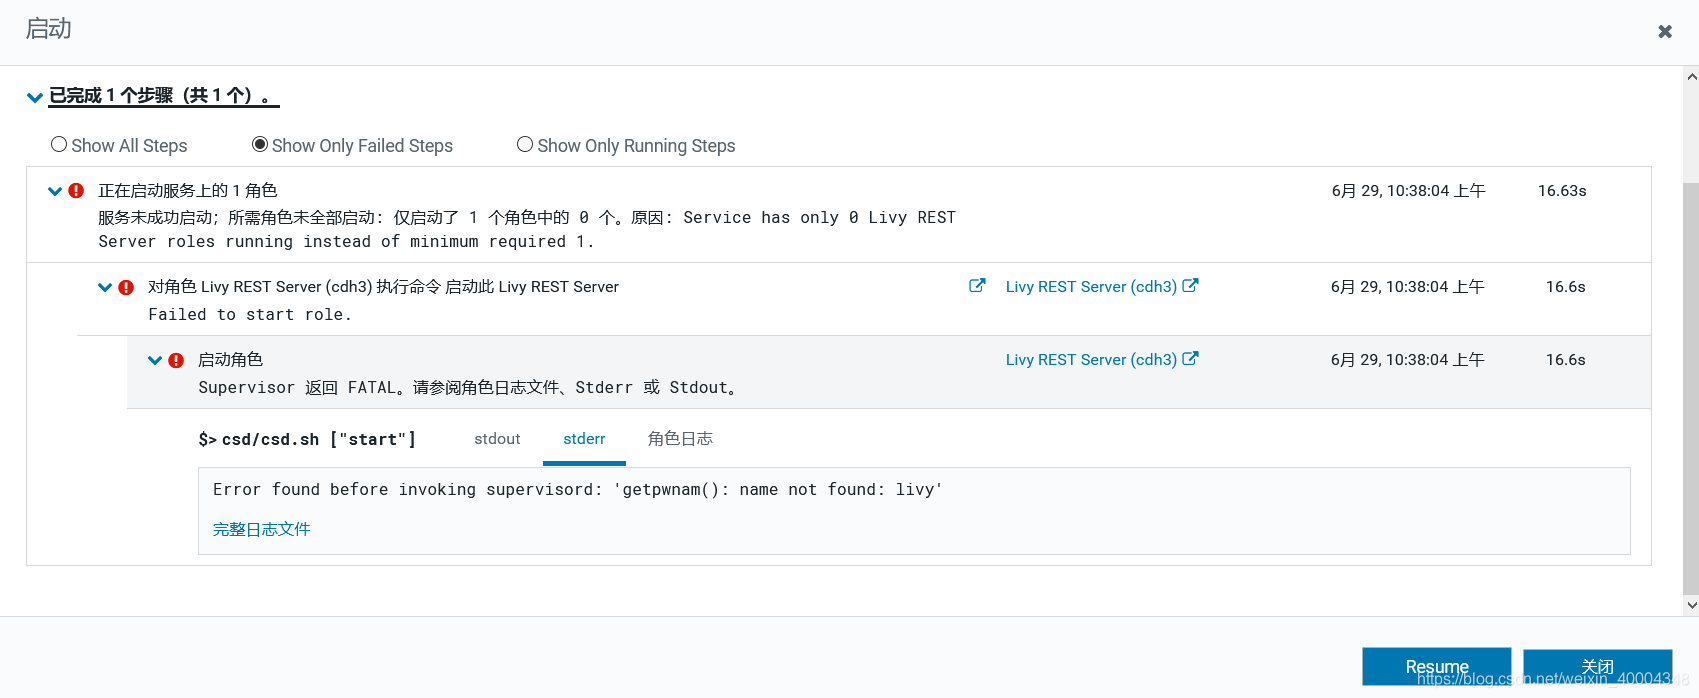Click the error icon beside 对角色 Livy REST Server
The height and width of the screenshot is (698, 1699).
(126, 287)
